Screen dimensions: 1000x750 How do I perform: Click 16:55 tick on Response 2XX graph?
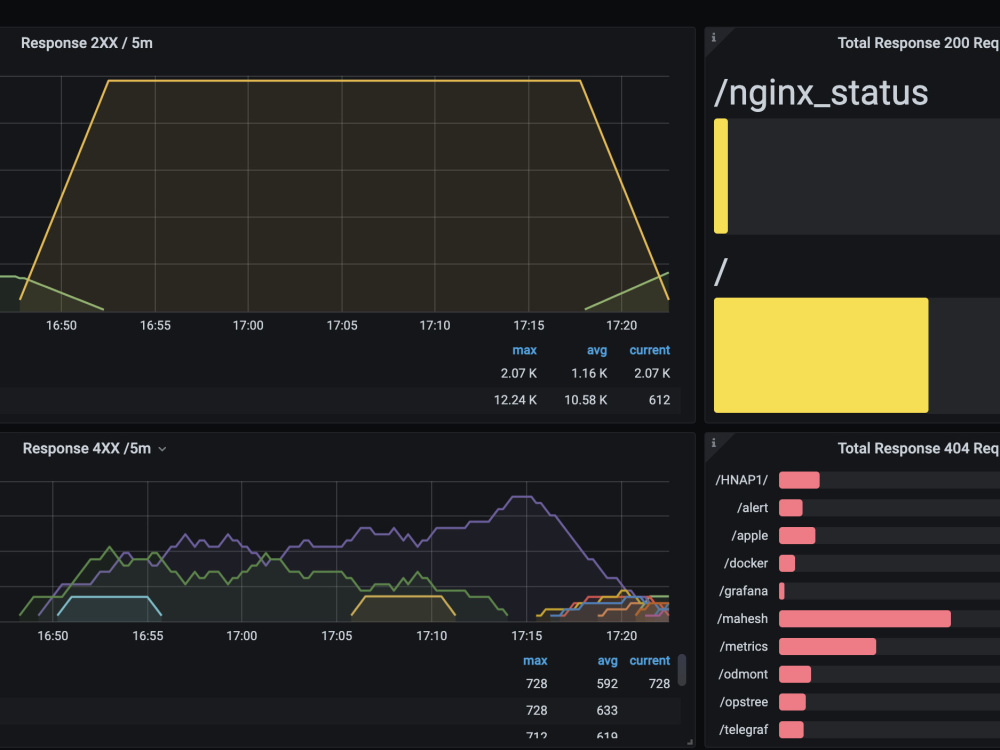click(155, 325)
